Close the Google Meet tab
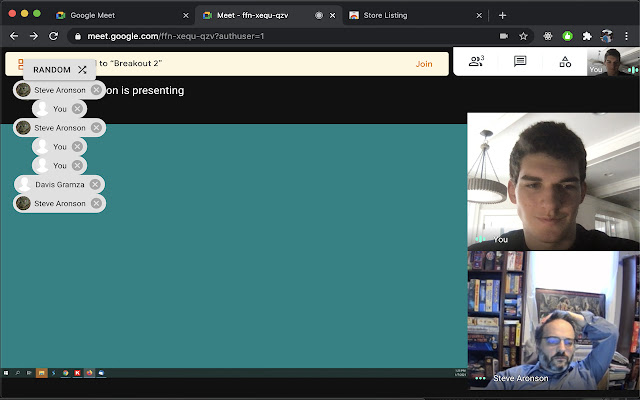This screenshot has height=400, width=640. coord(186,16)
